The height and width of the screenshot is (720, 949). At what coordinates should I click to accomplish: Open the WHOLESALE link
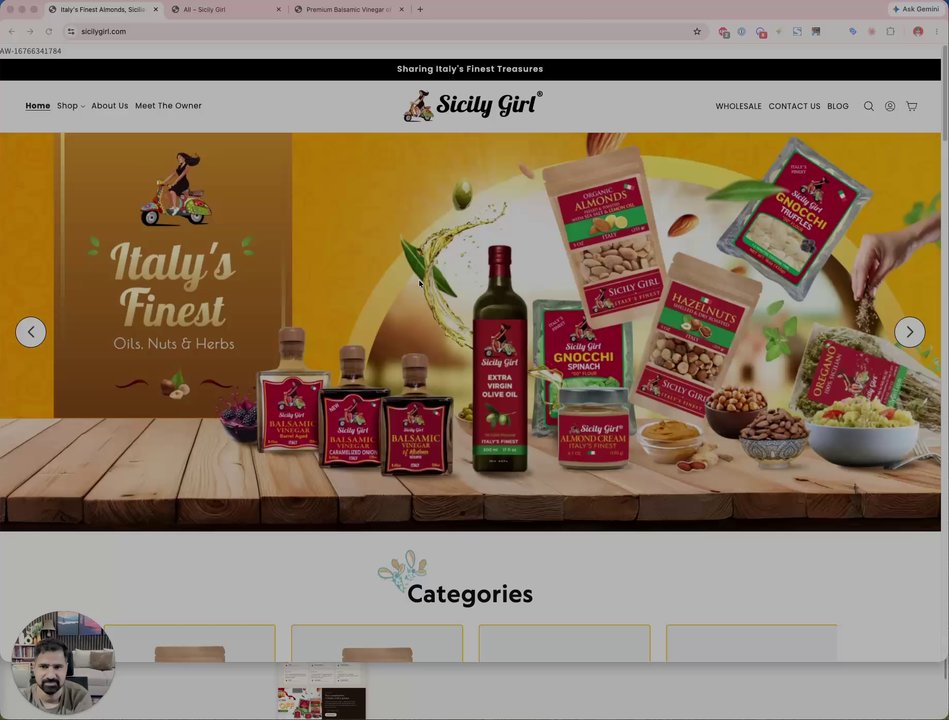click(x=738, y=106)
